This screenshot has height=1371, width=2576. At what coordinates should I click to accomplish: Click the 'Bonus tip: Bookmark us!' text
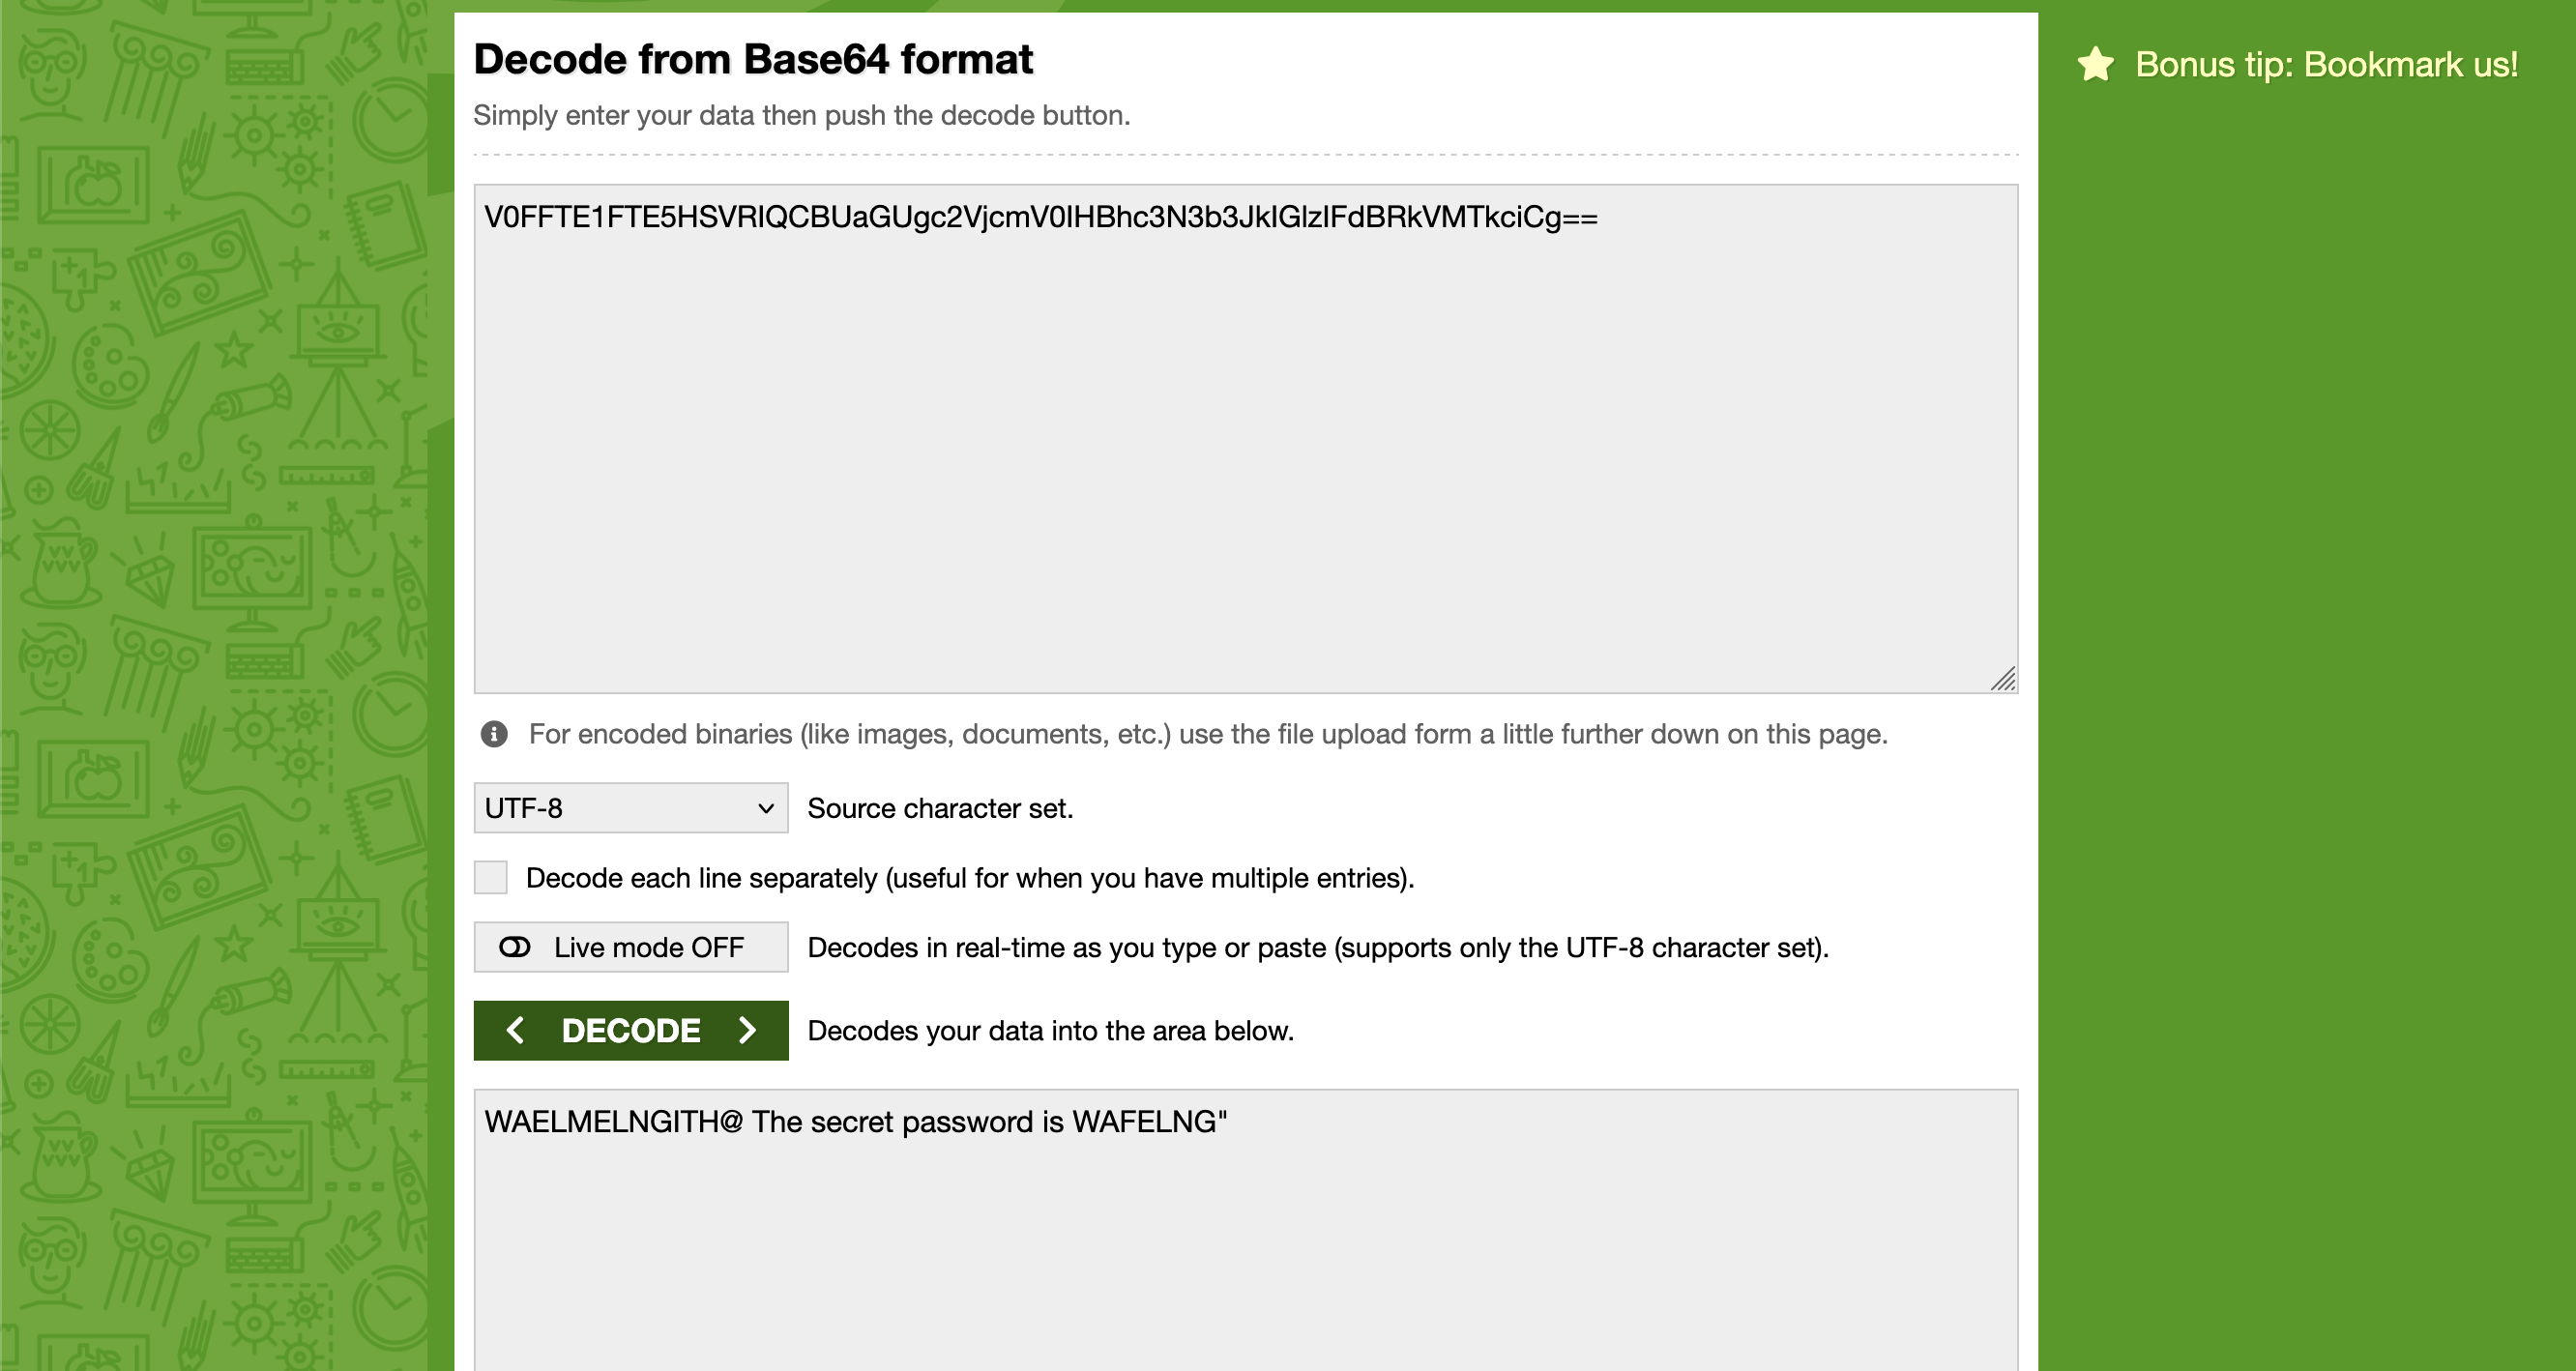click(2326, 65)
